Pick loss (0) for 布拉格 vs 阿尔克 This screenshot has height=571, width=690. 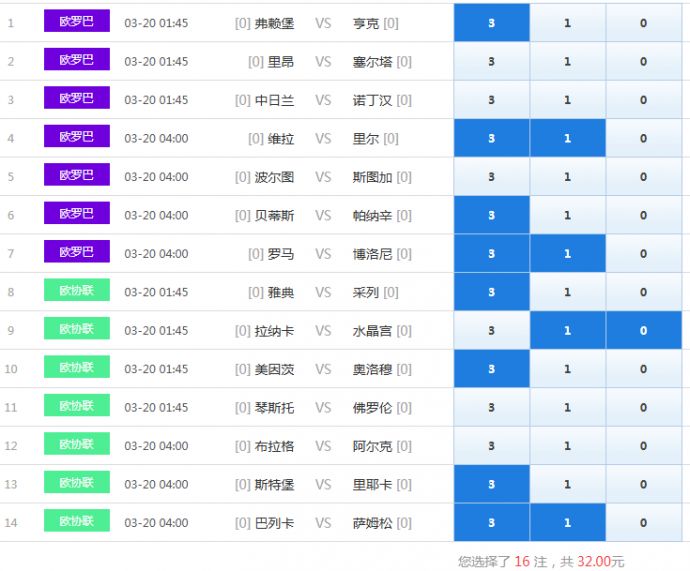(643, 446)
